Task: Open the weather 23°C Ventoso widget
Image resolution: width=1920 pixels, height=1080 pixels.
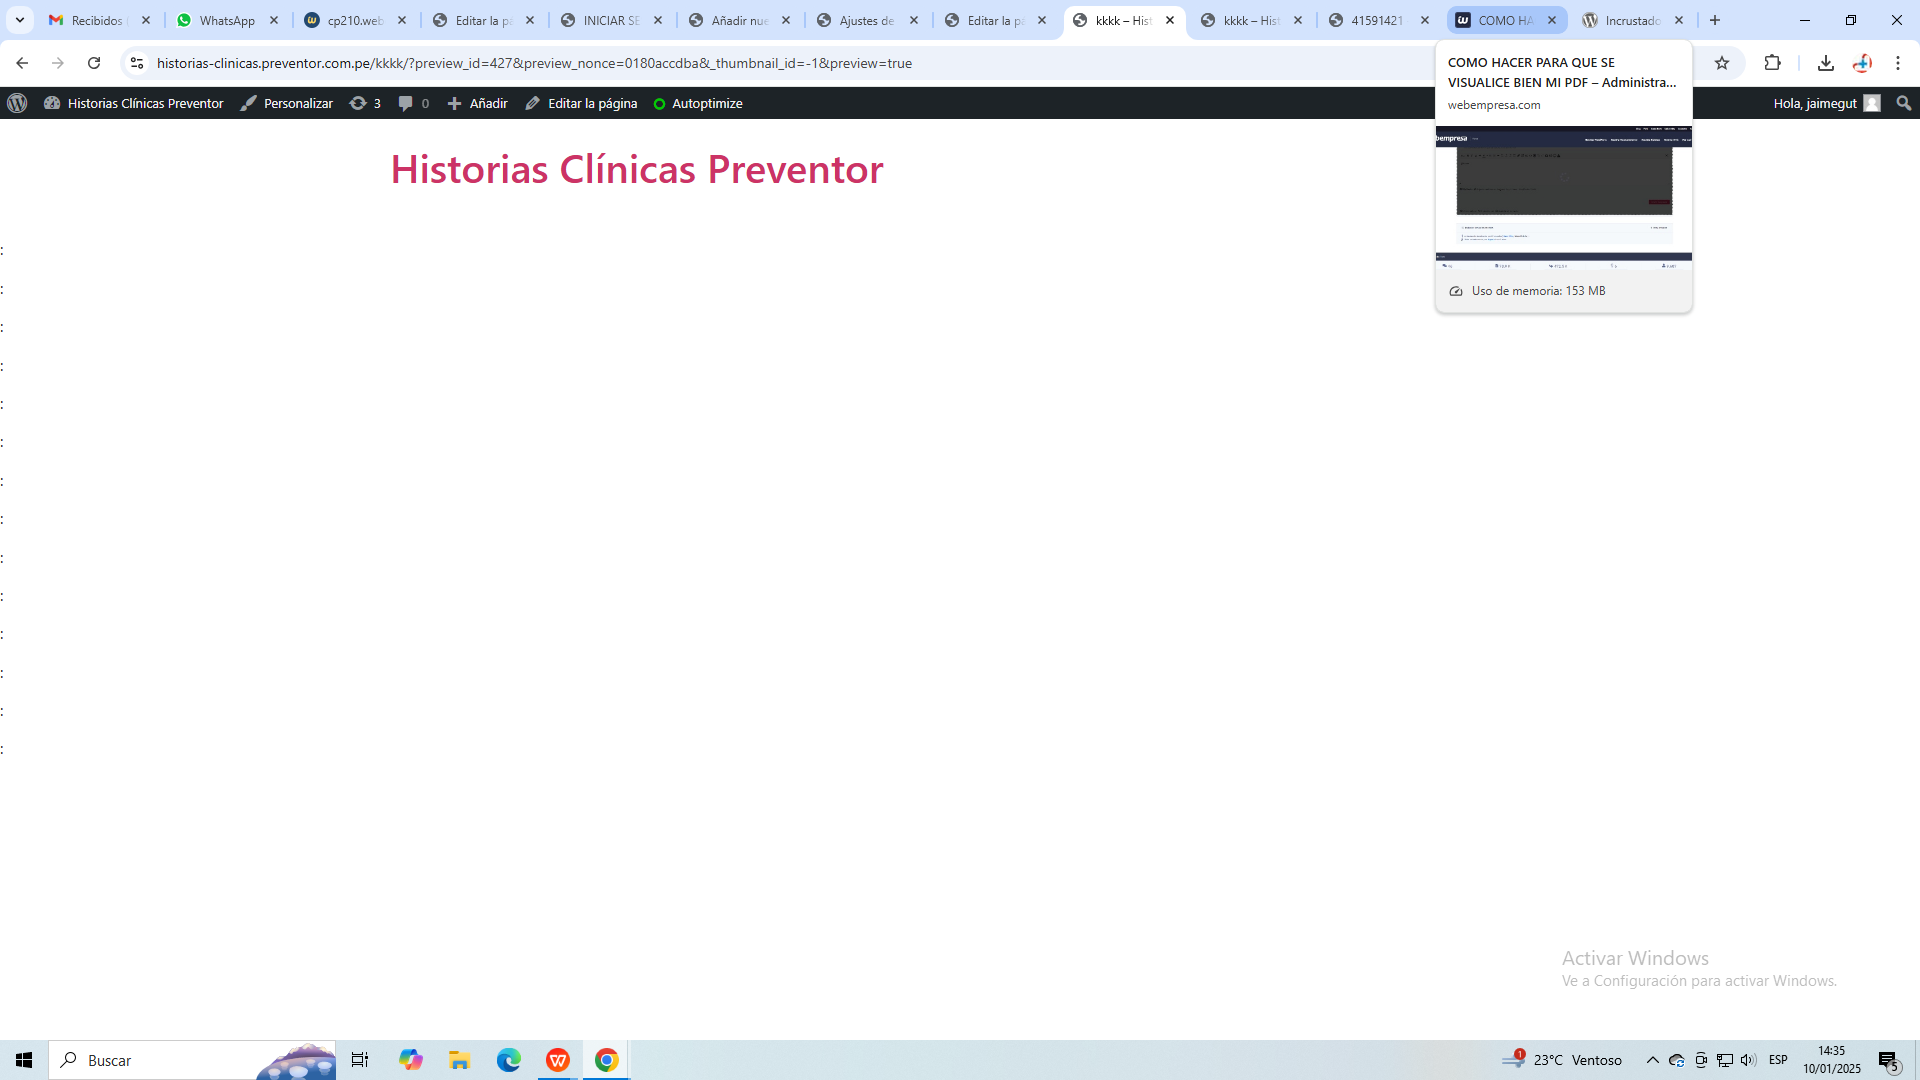Action: [x=1562, y=1060]
